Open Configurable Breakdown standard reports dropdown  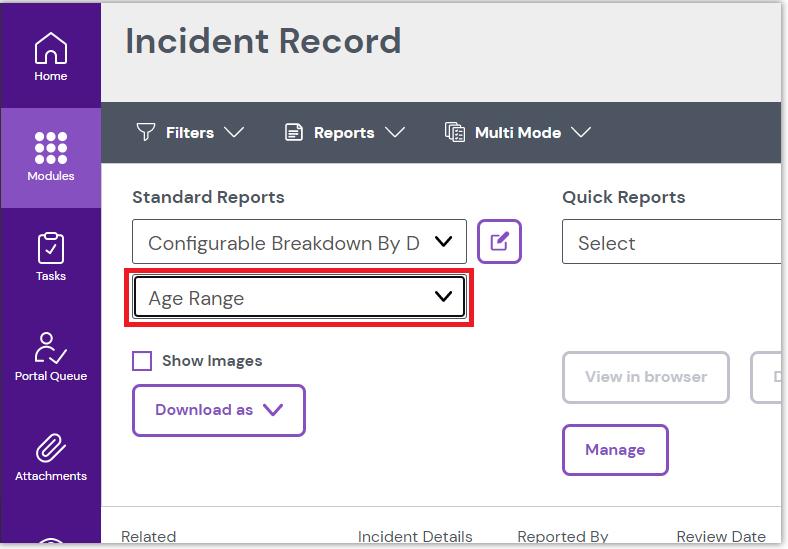[299, 242]
